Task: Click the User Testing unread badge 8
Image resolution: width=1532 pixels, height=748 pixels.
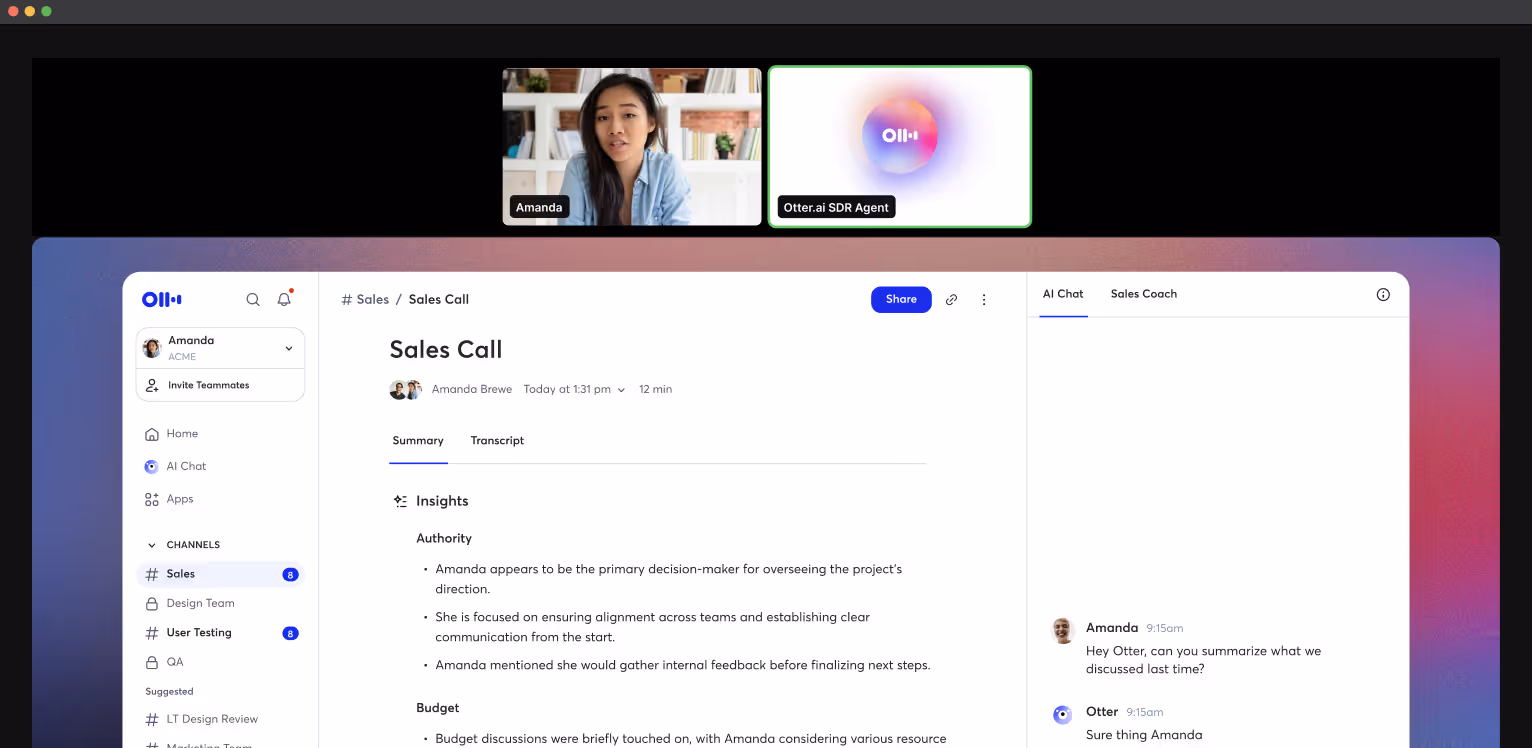Action: coord(290,634)
